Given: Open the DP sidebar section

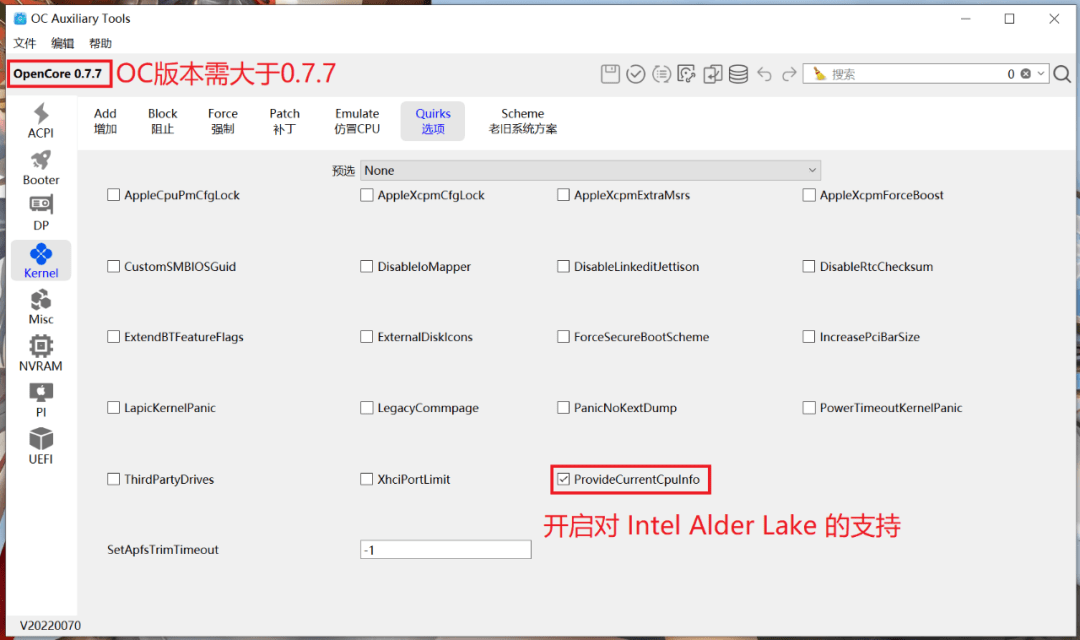Looking at the screenshot, I should 41,214.
